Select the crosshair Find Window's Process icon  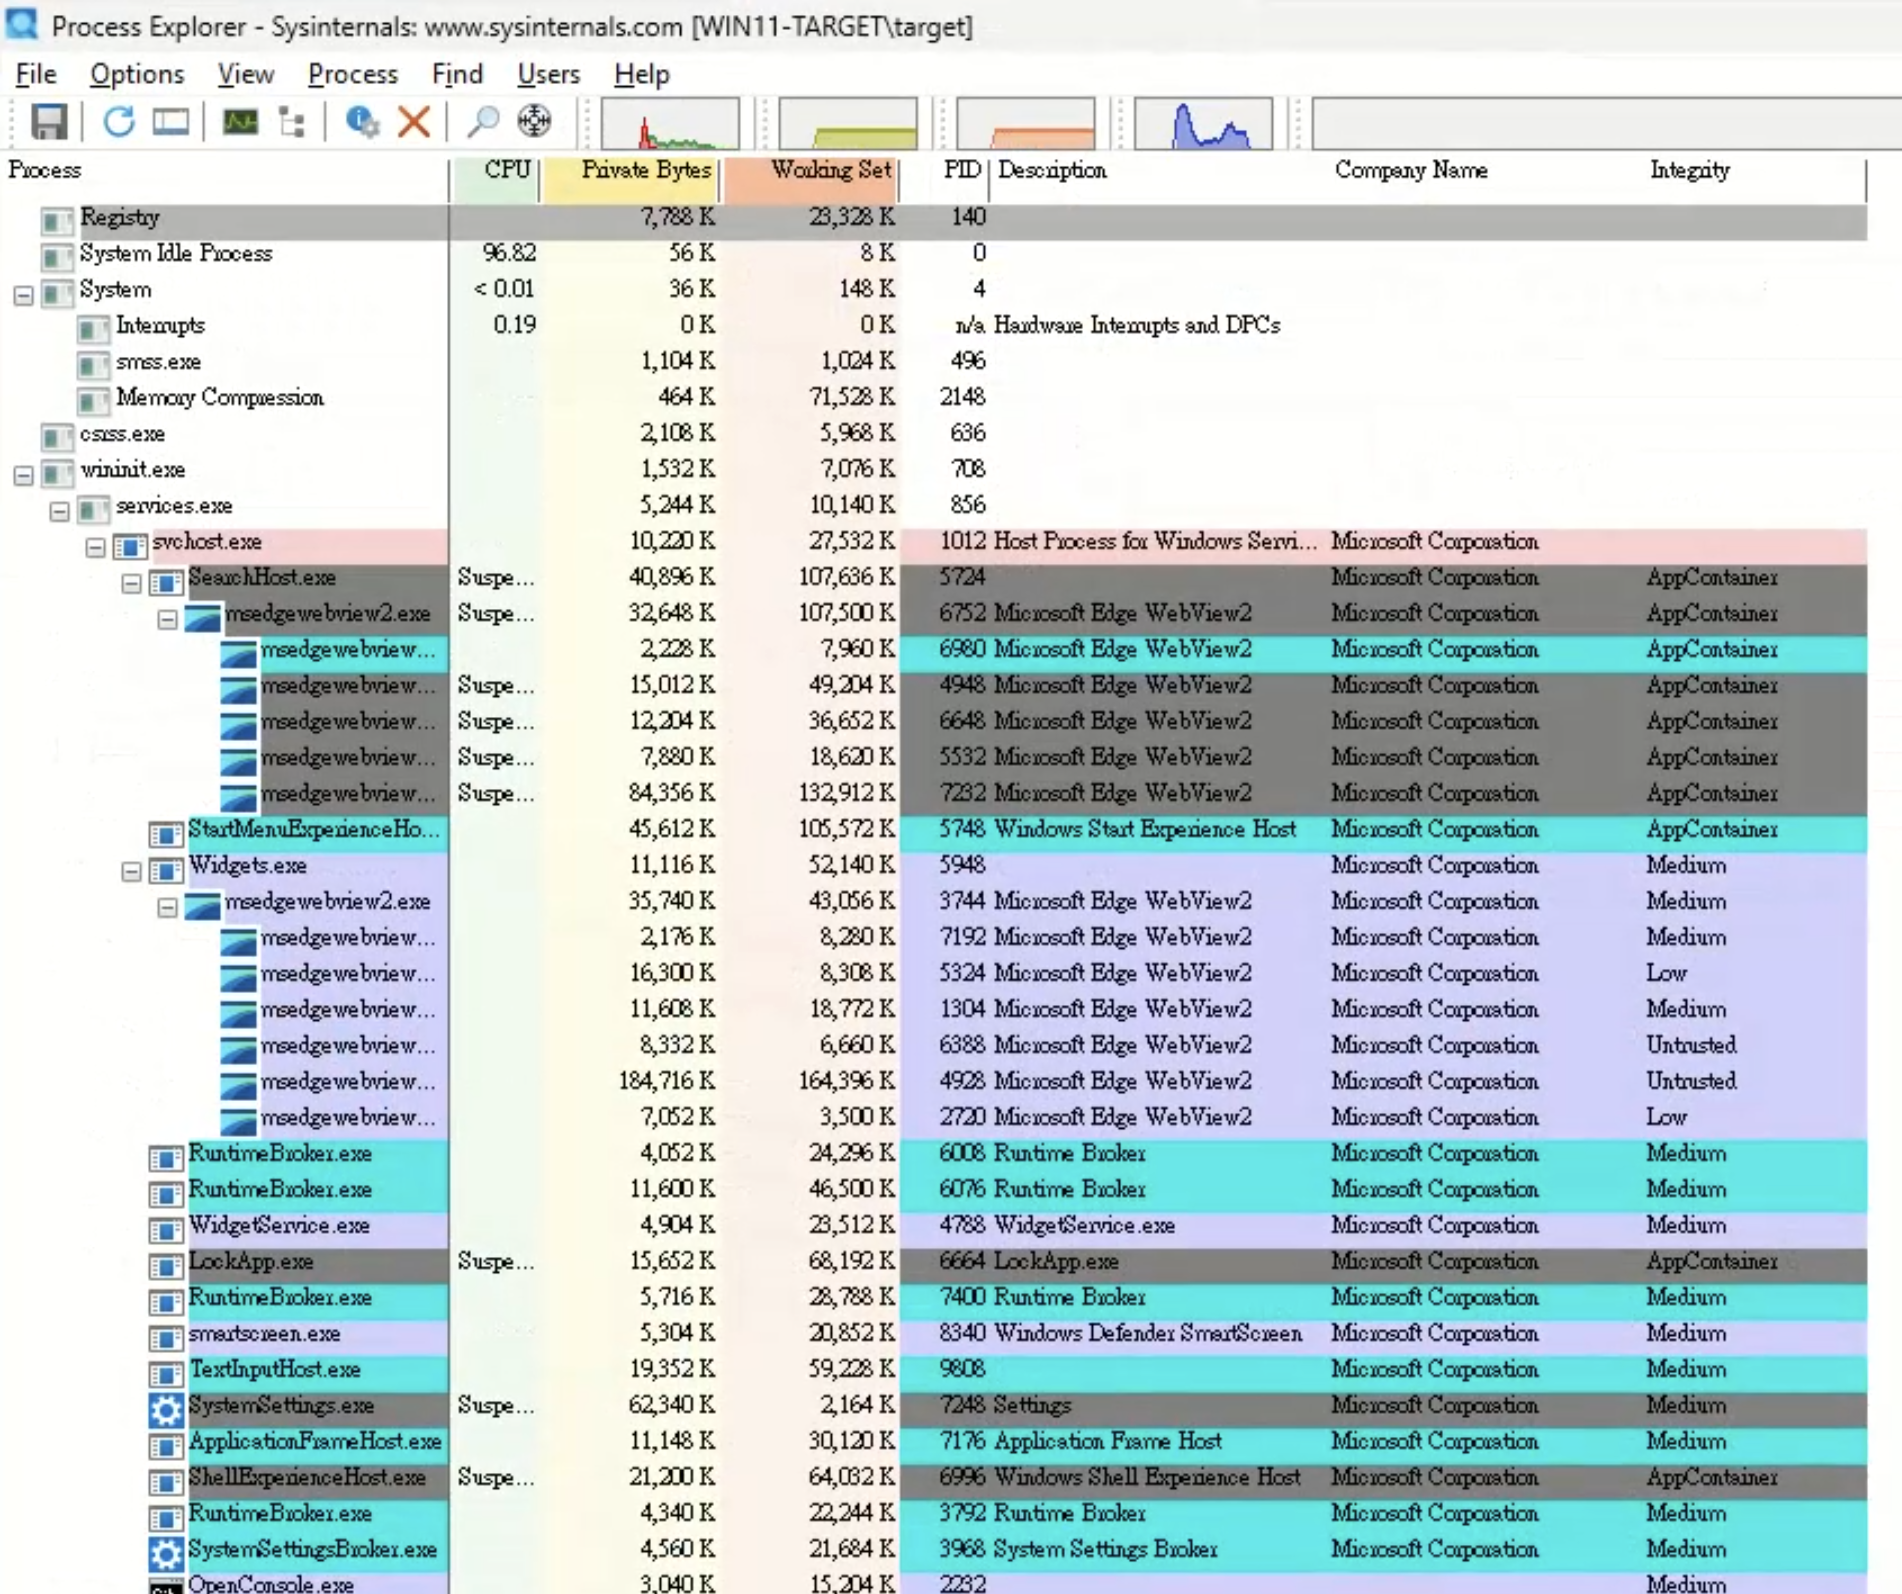[534, 122]
